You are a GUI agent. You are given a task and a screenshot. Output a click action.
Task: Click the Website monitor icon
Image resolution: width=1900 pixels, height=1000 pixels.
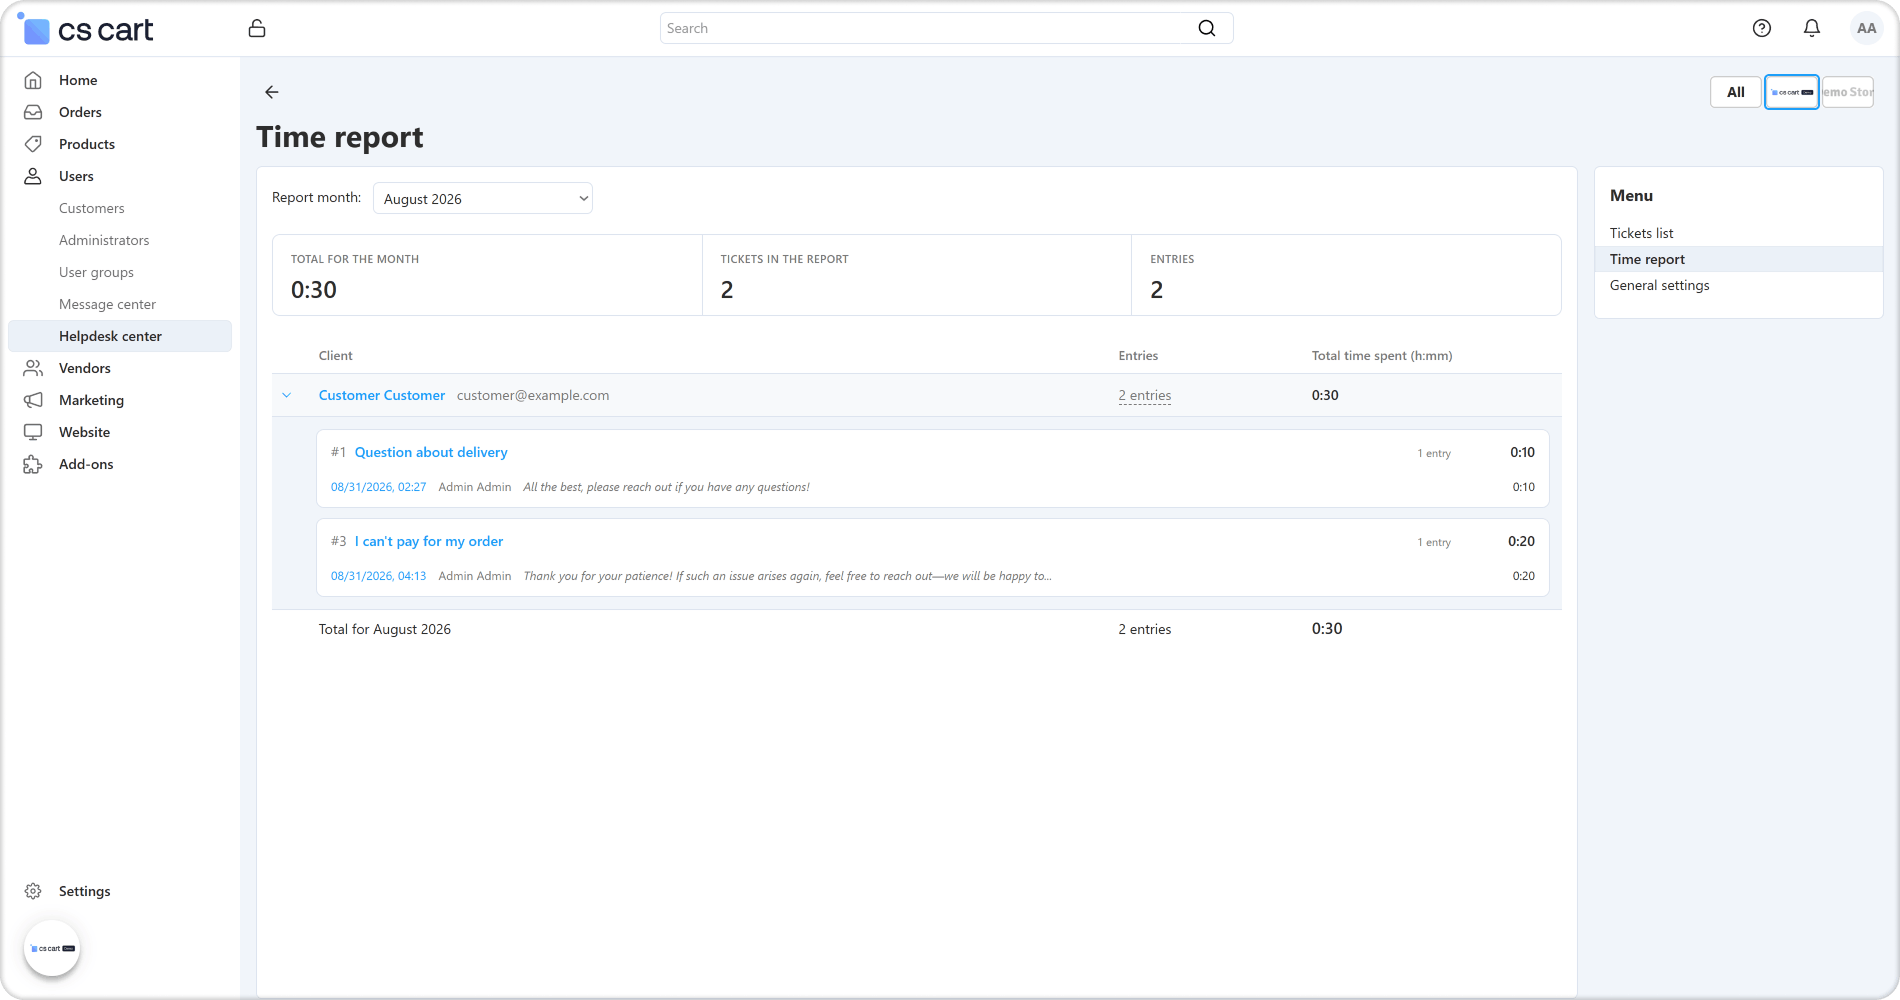(33, 432)
